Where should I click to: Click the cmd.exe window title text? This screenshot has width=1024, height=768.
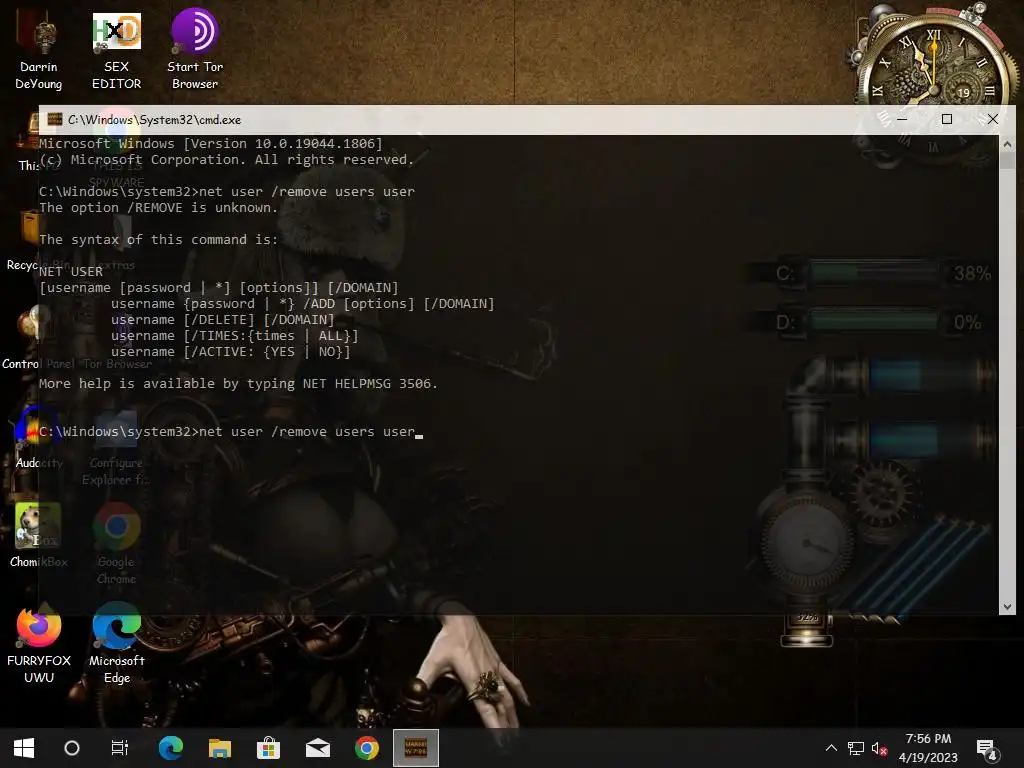click(155, 120)
